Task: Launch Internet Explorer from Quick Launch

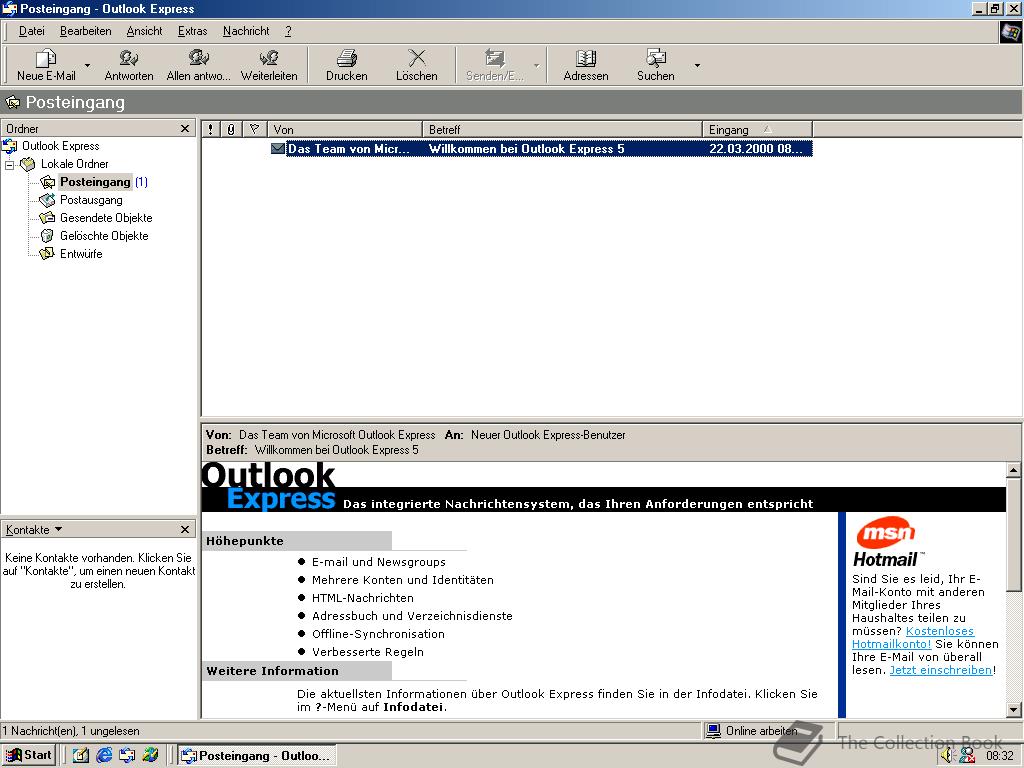Action: pyautogui.click(x=104, y=756)
